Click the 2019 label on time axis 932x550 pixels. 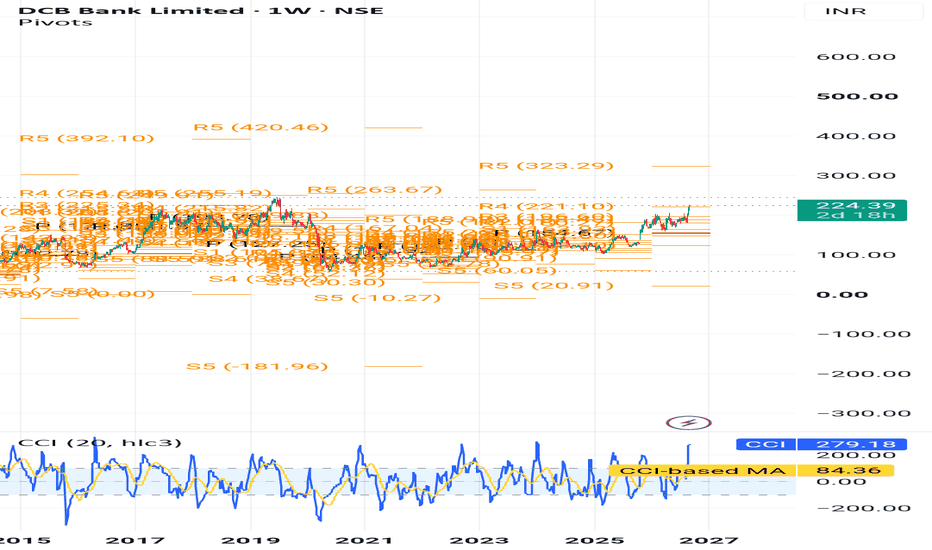click(250, 540)
